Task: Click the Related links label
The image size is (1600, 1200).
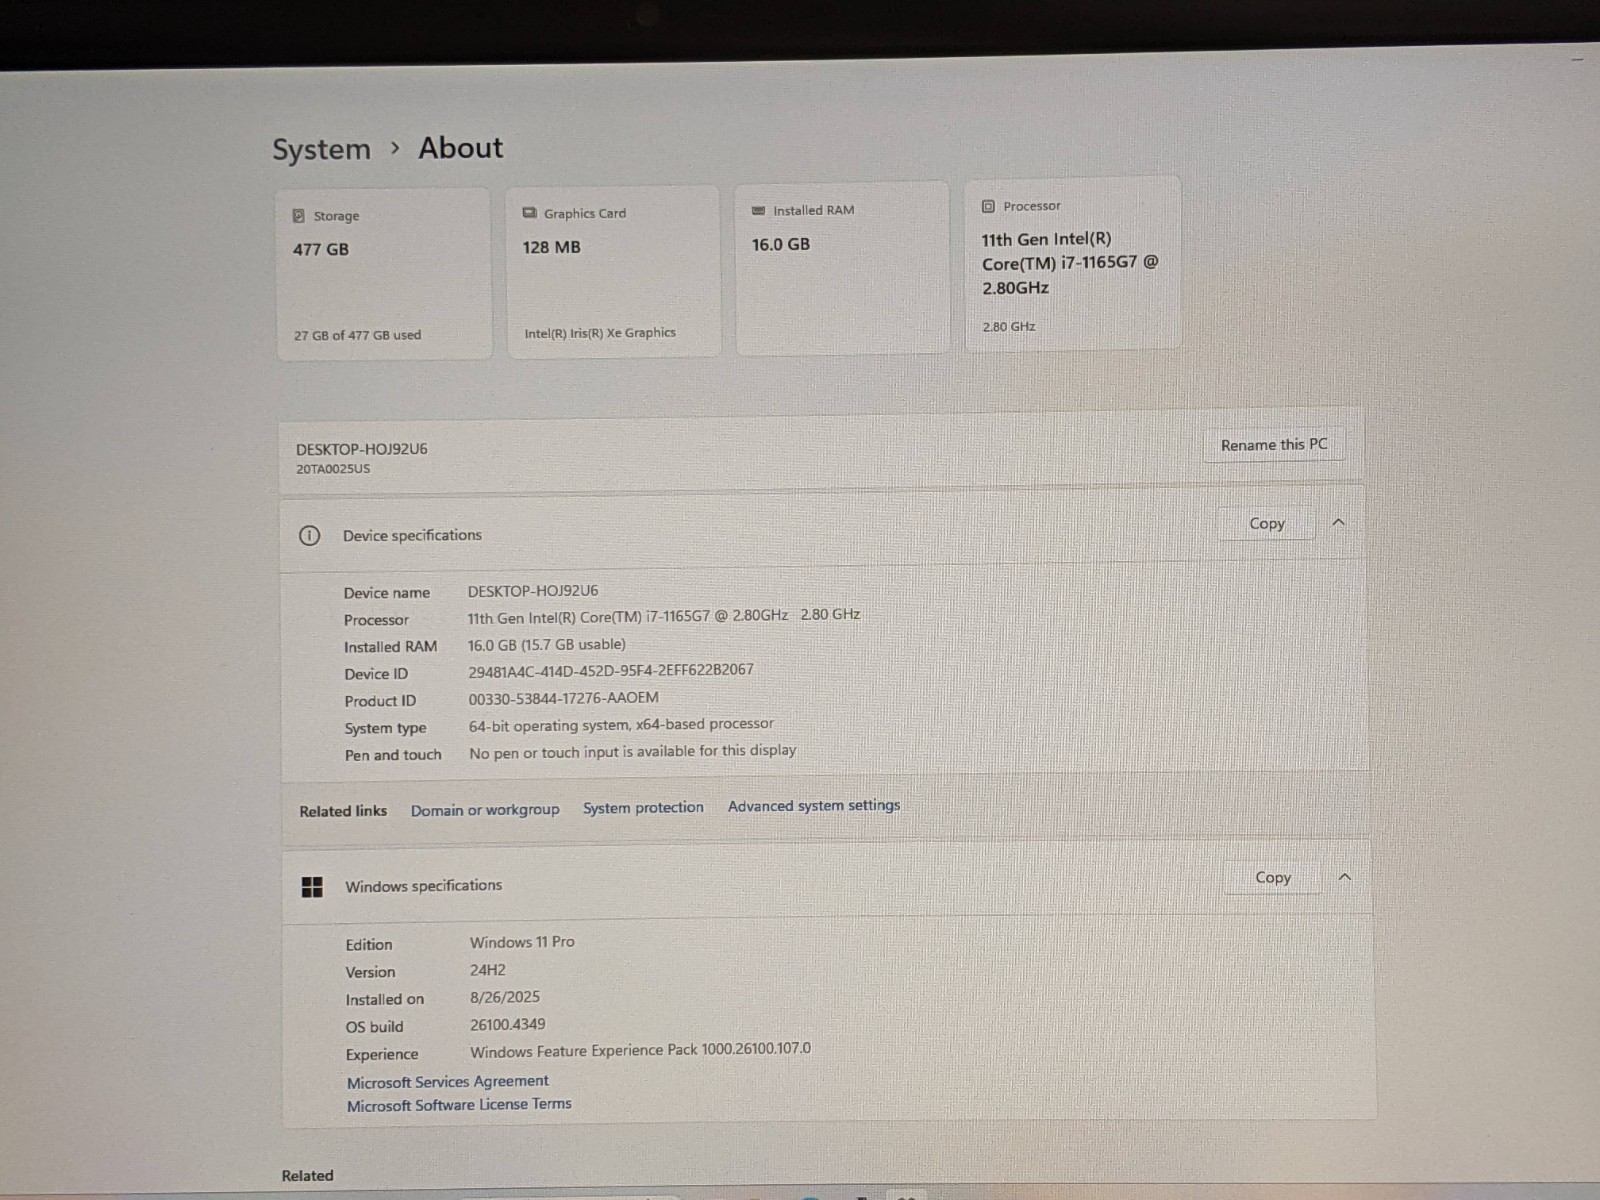Action: tap(343, 811)
